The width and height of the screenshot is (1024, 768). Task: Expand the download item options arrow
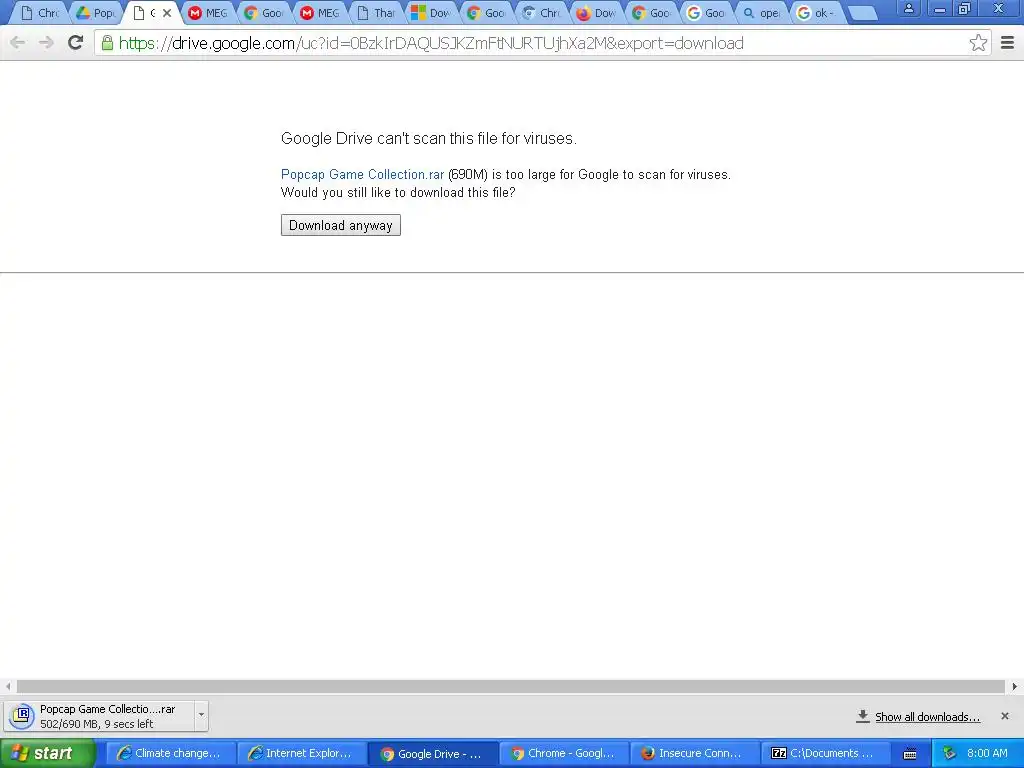(x=201, y=715)
